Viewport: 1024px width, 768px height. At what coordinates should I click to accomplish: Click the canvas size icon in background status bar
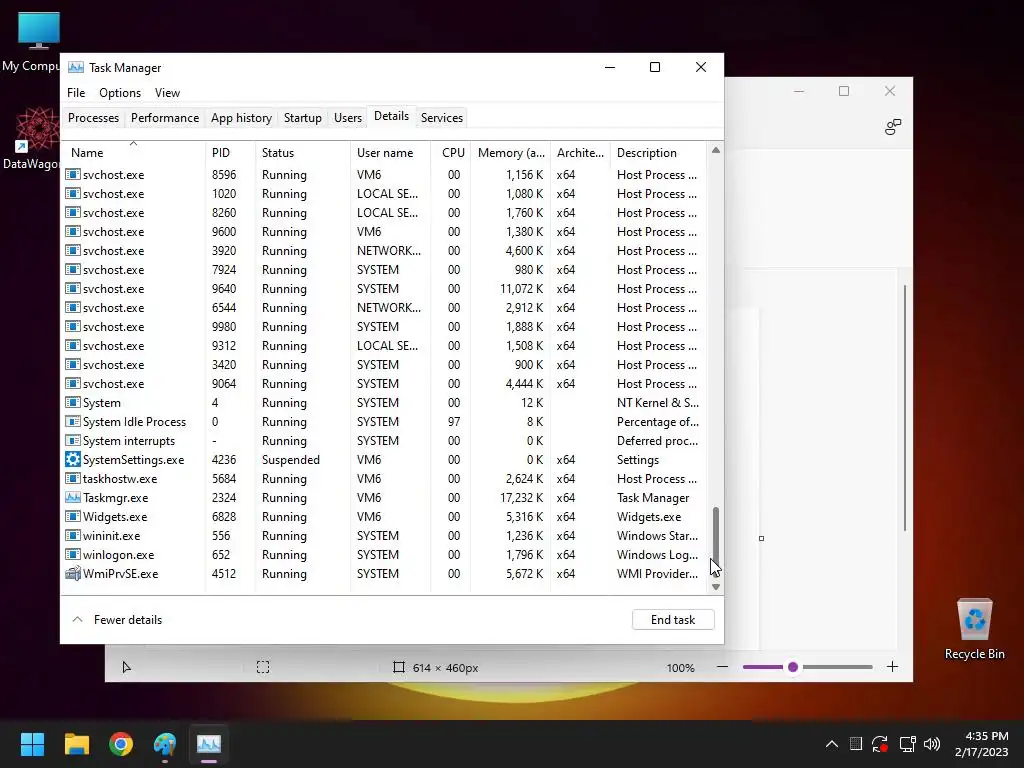point(398,667)
